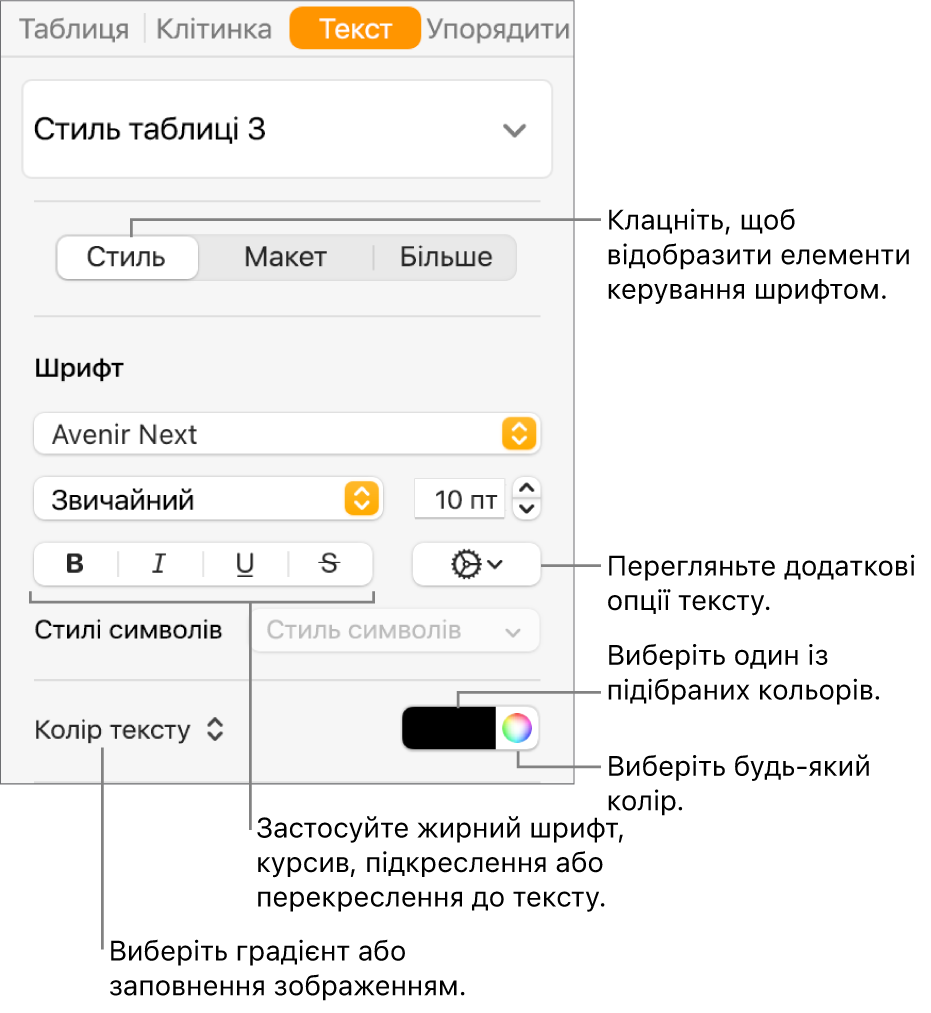This screenshot has width=931, height=1013.
Task: Open the Avenir Next font family popup
Action: [x=287, y=434]
